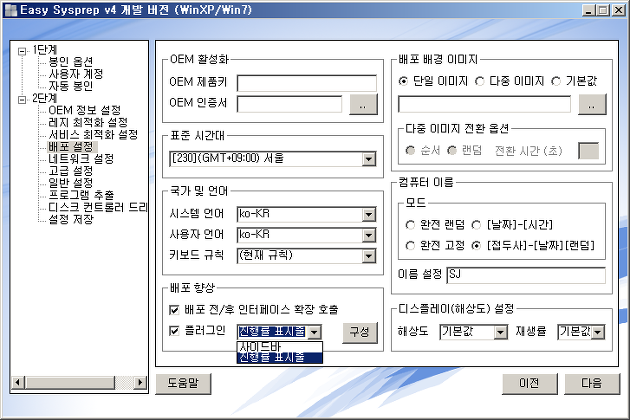
Task: Select the 배포 설정 tree item
Action: point(71,146)
